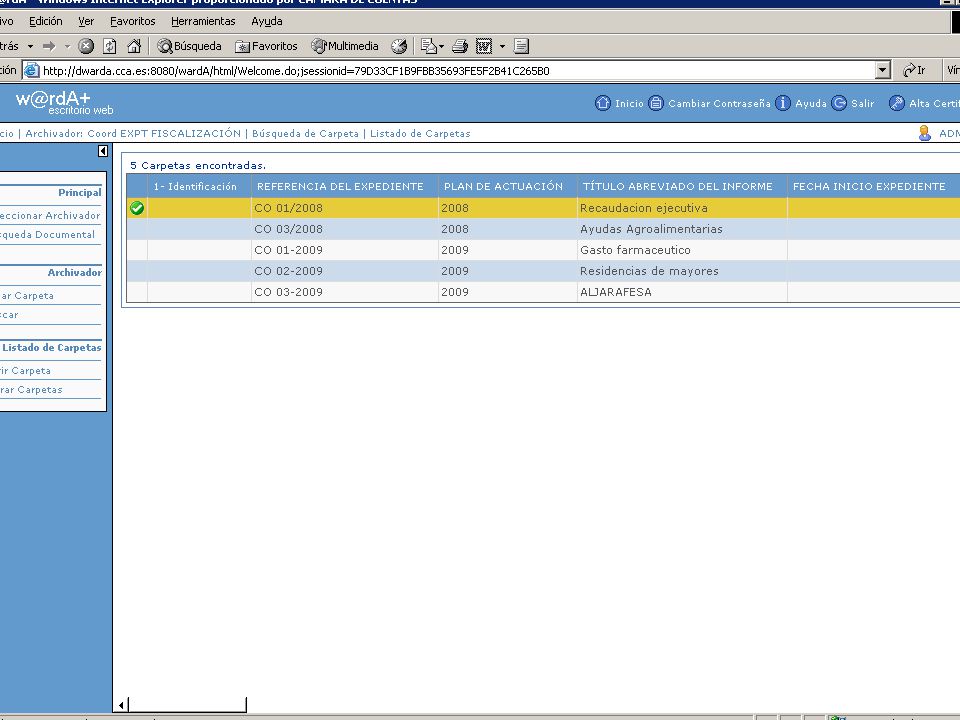
Task: Click the Refresh page toolbar icon
Action: [110, 46]
